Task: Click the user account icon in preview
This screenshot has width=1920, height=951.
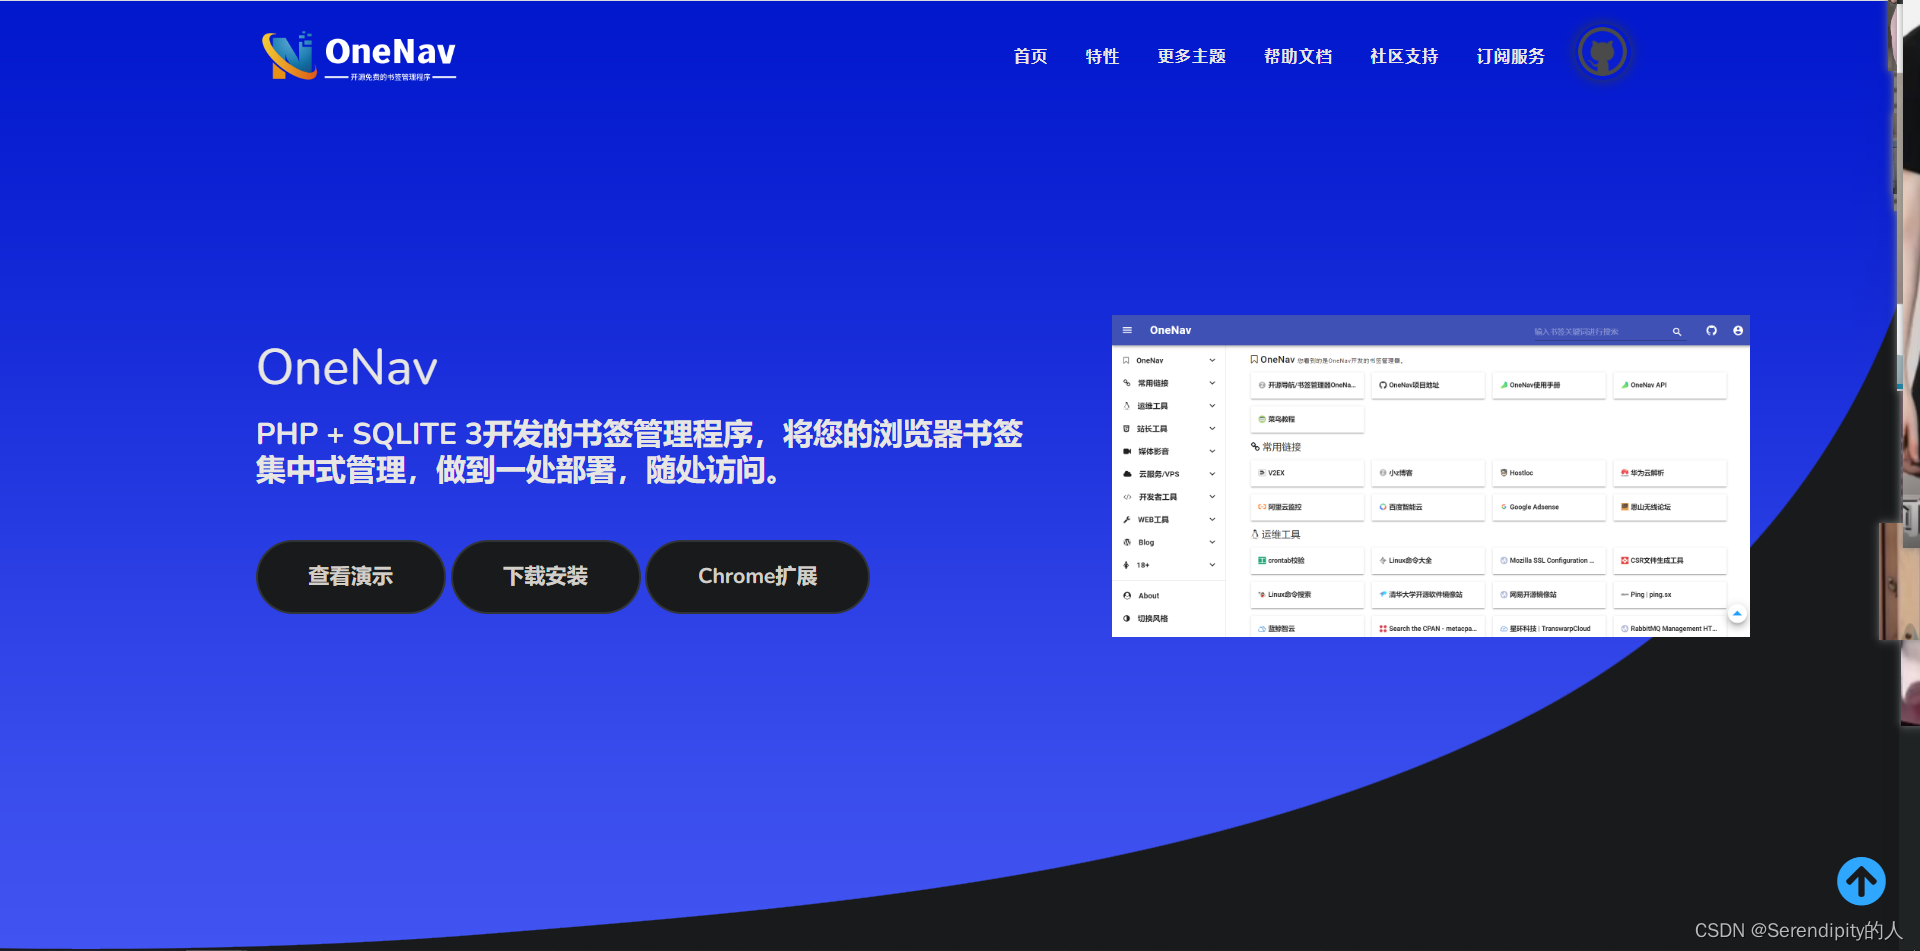Action: click(1738, 330)
